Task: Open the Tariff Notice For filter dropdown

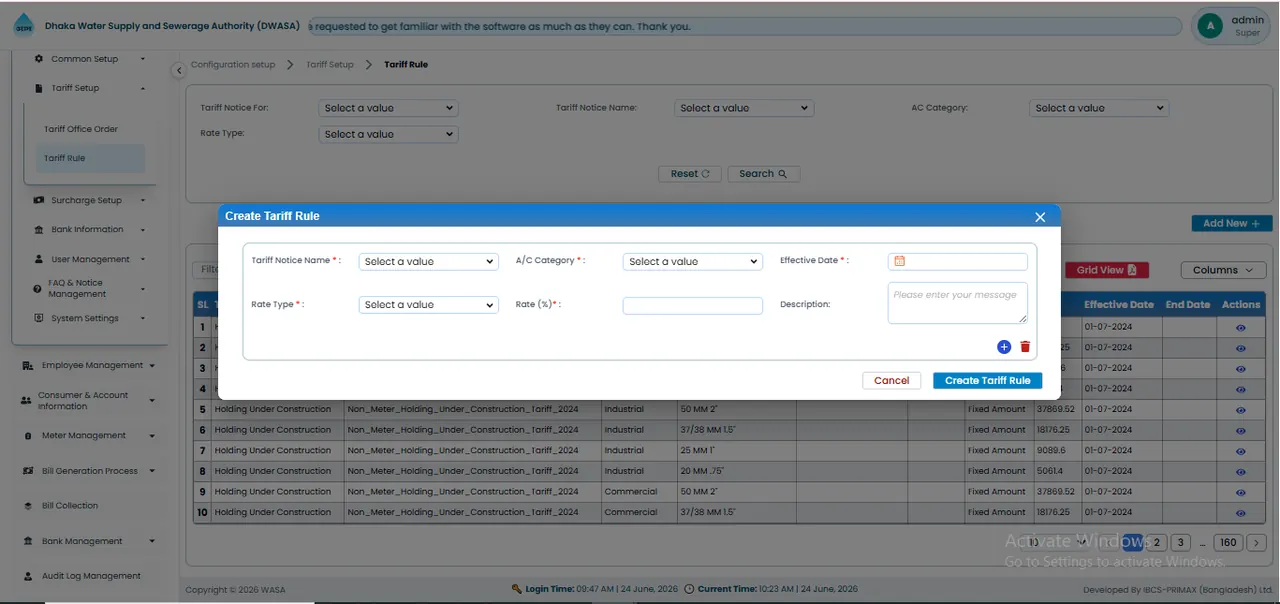Action: [x=388, y=108]
